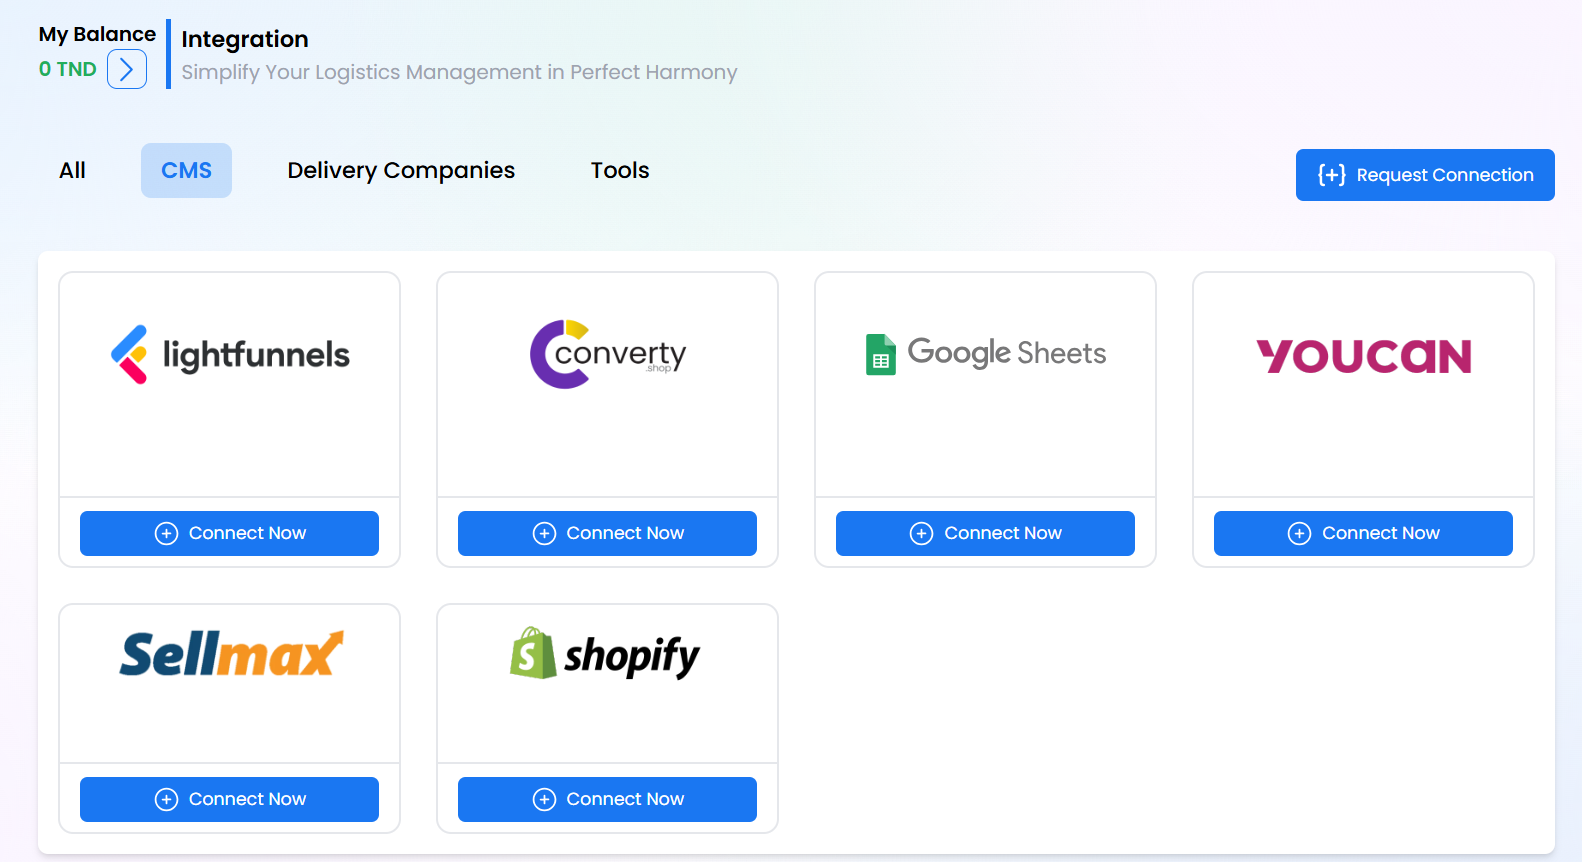The height and width of the screenshot is (862, 1582).
Task: Click the Converty shop logo
Action: coord(608,354)
